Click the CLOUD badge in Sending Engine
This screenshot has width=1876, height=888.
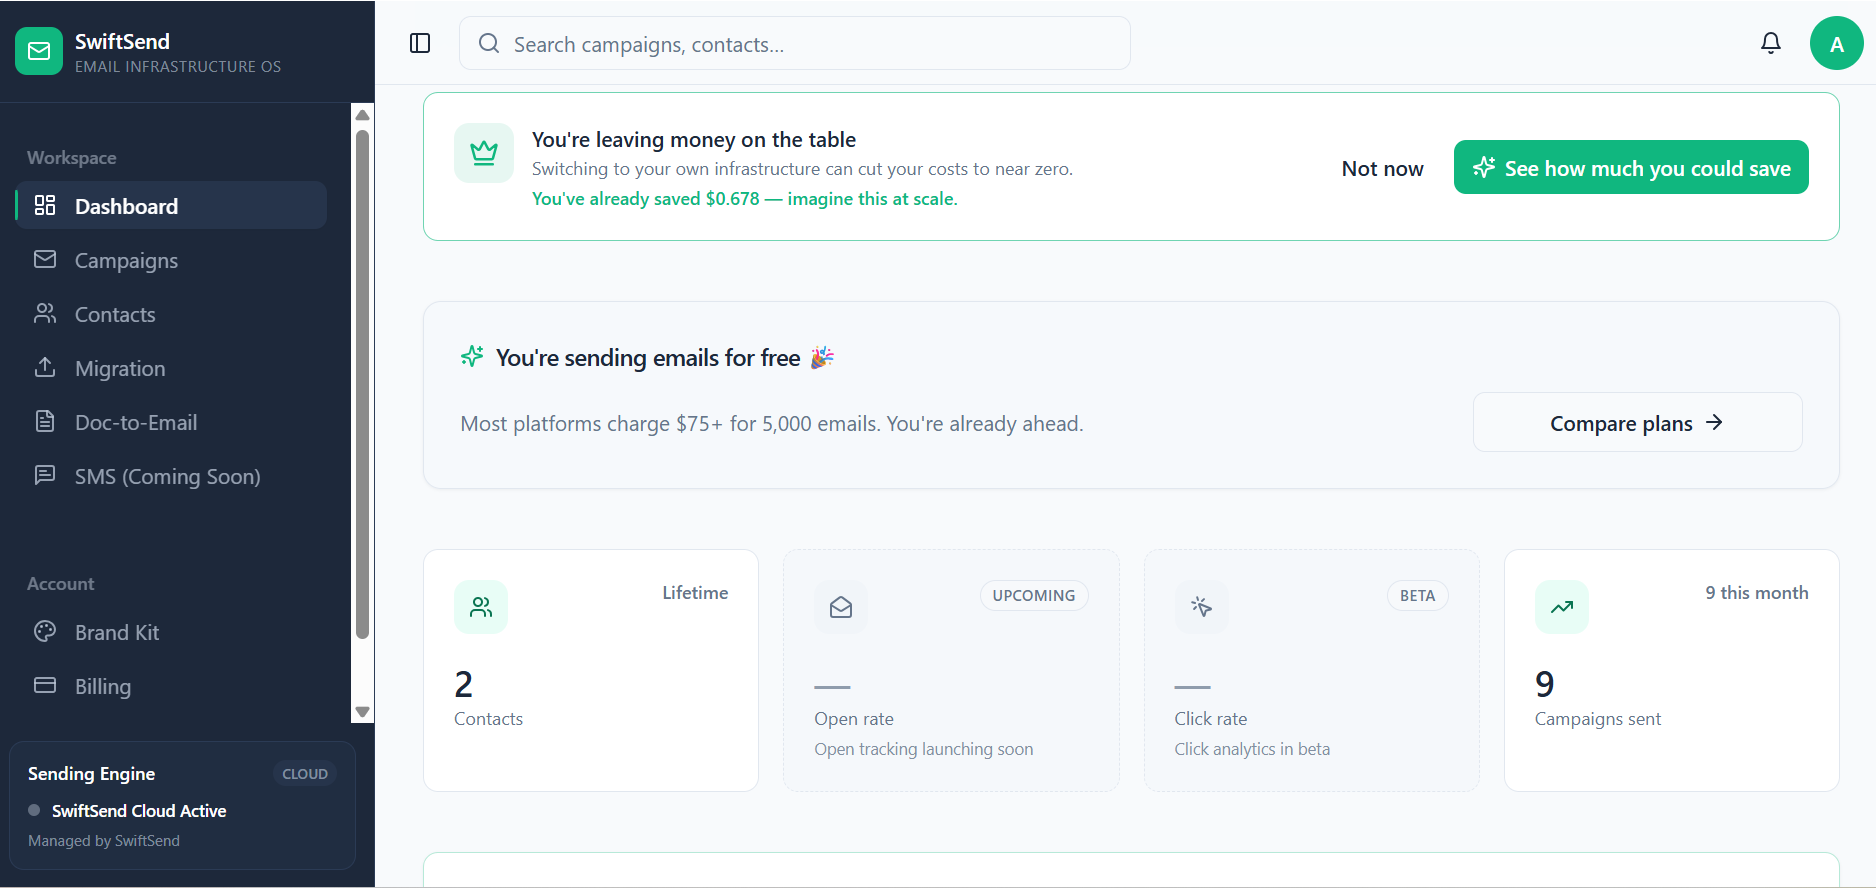305,773
